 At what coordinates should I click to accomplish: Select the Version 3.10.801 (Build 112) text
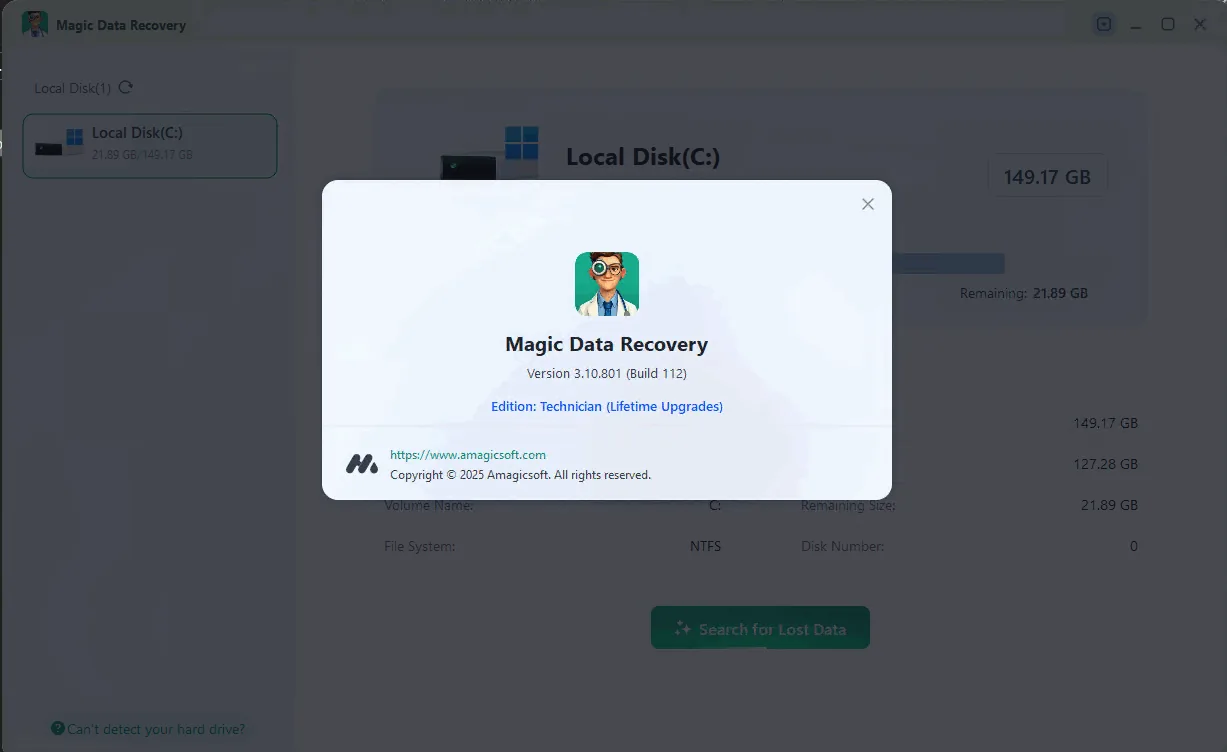tap(607, 373)
